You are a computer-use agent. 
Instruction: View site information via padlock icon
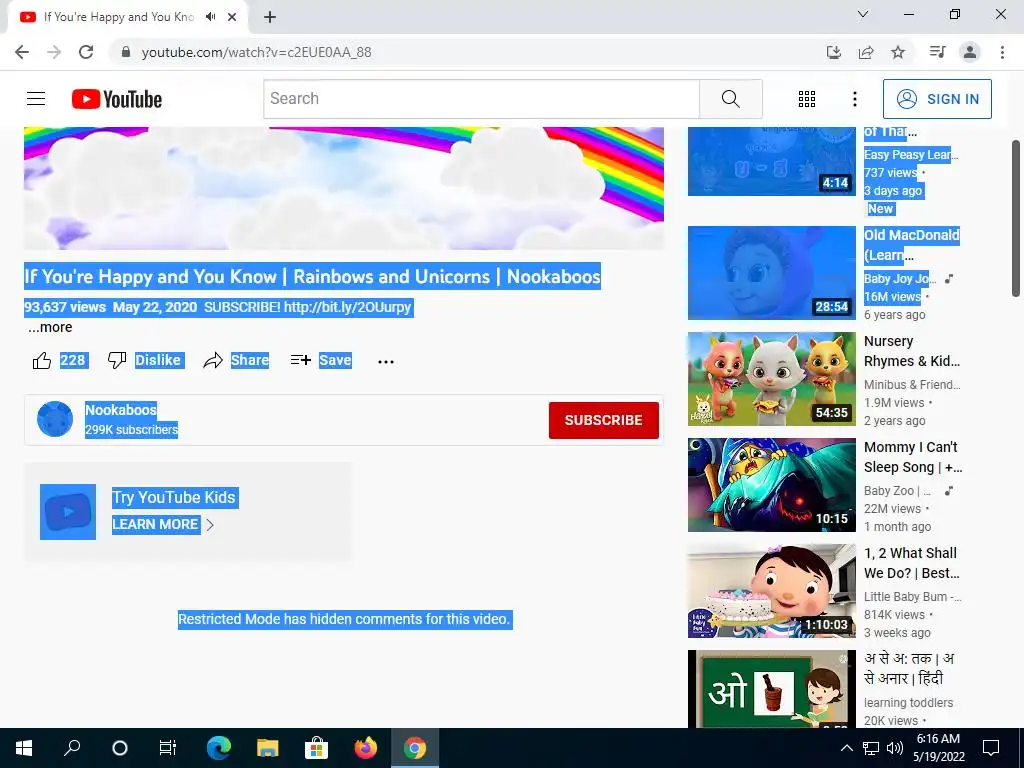point(126,52)
